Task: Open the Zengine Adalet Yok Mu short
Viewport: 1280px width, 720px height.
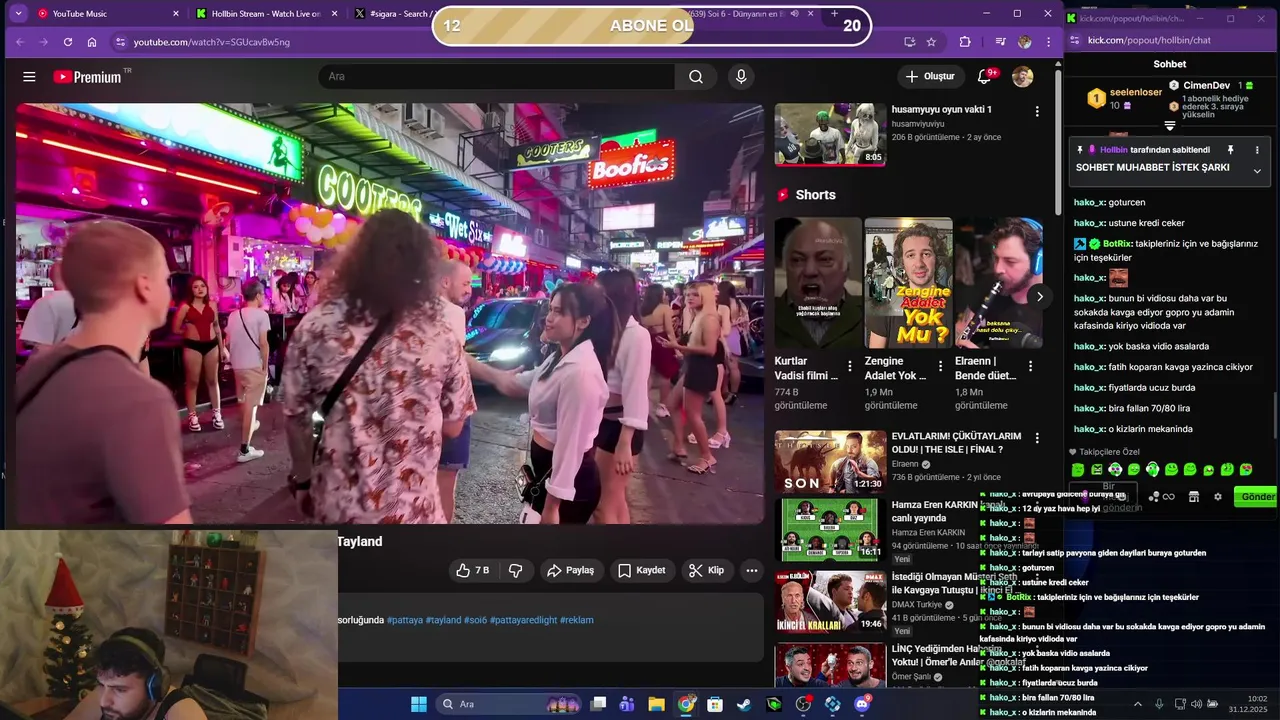Action: coord(908,283)
